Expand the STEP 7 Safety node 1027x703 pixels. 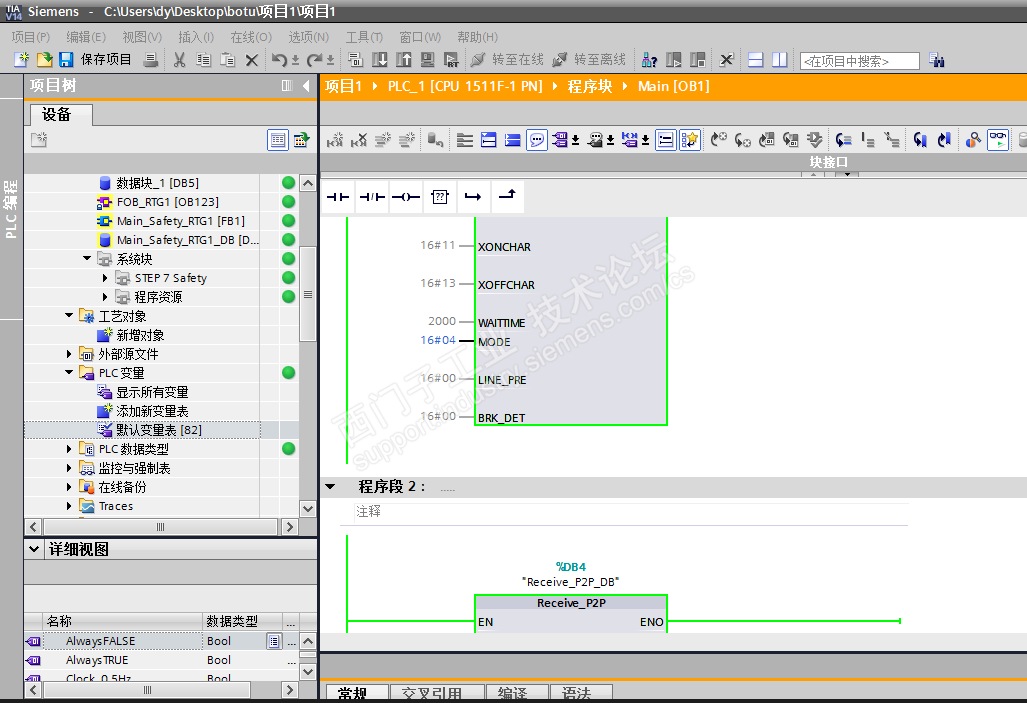(106, 278)
